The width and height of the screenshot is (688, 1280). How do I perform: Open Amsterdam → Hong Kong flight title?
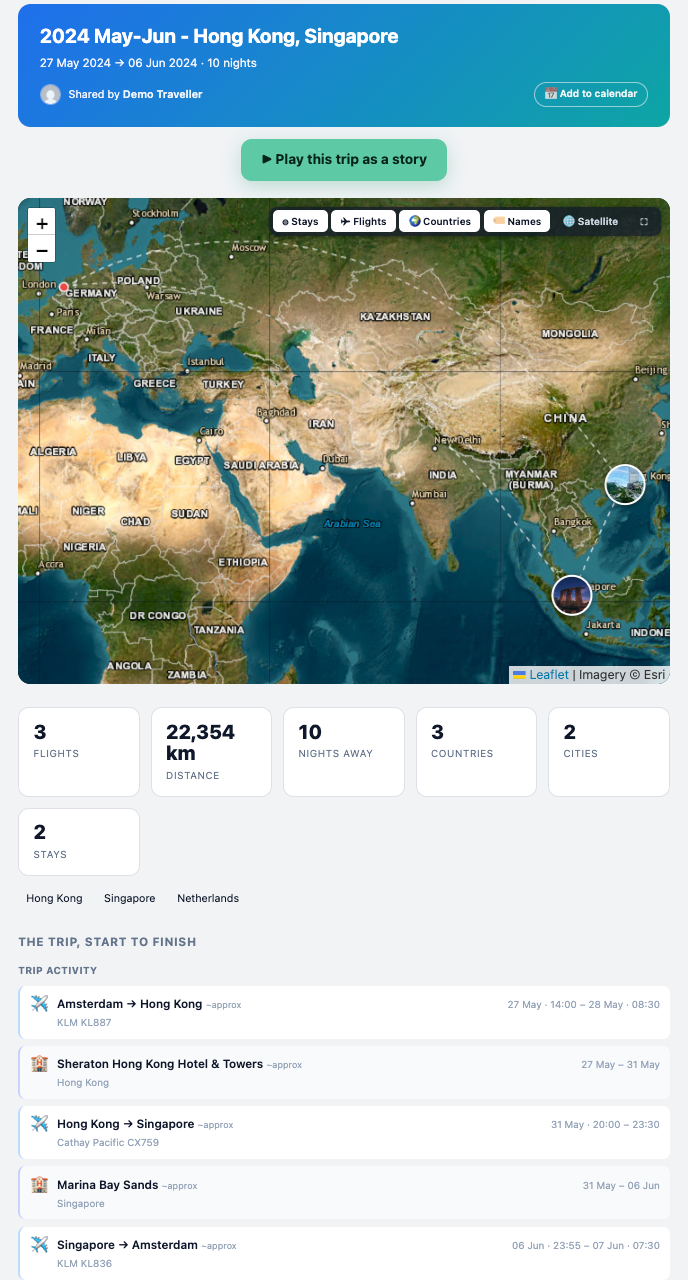[x=129, y=1004]
